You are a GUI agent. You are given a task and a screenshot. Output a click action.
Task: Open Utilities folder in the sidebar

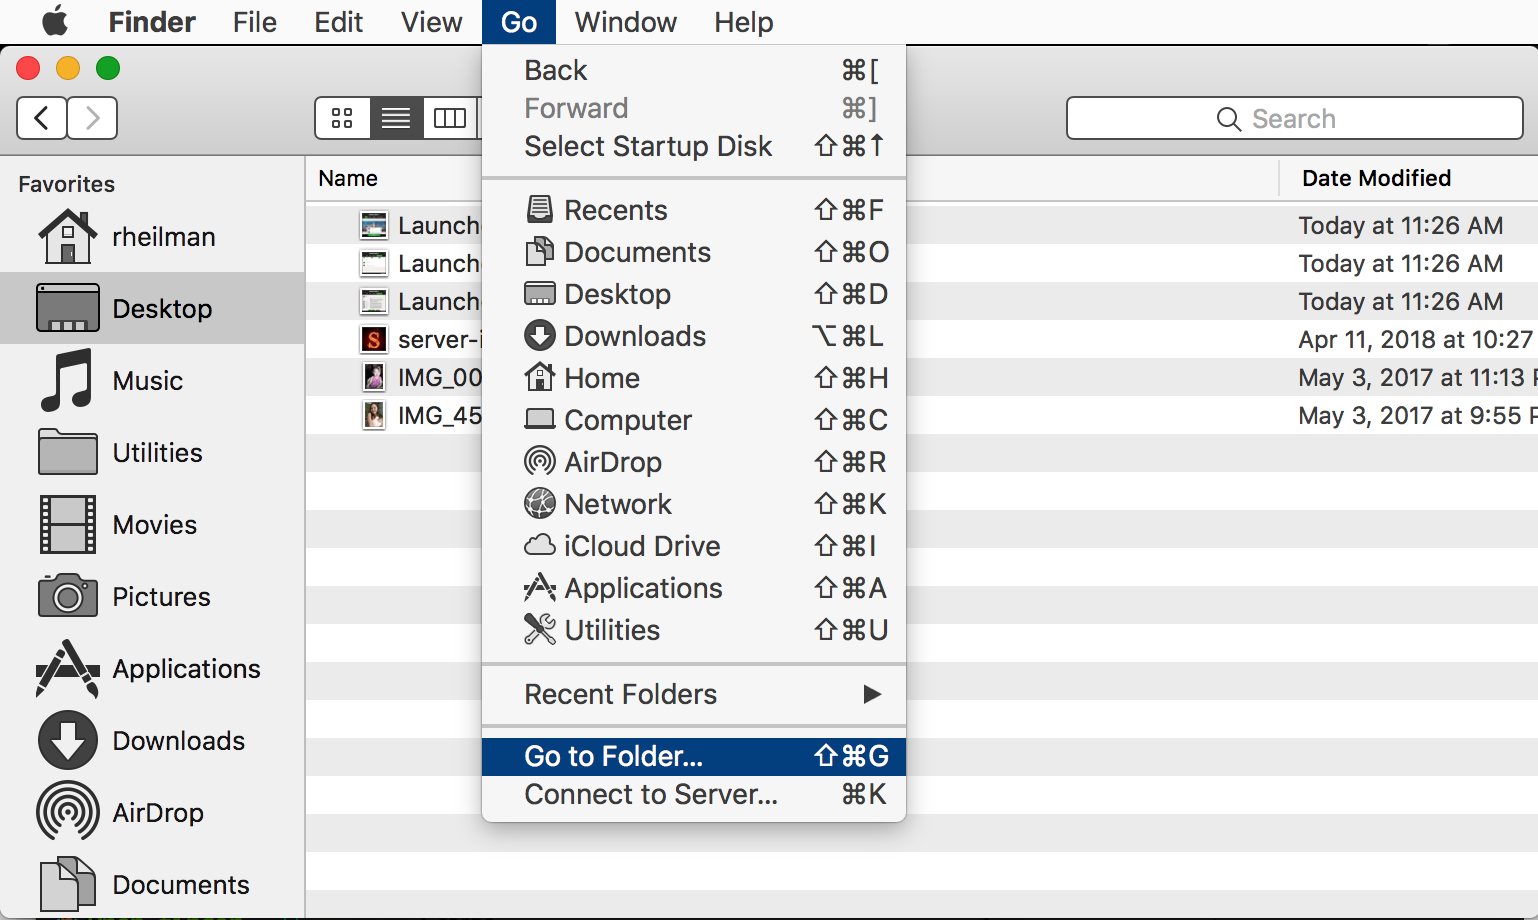152,452
